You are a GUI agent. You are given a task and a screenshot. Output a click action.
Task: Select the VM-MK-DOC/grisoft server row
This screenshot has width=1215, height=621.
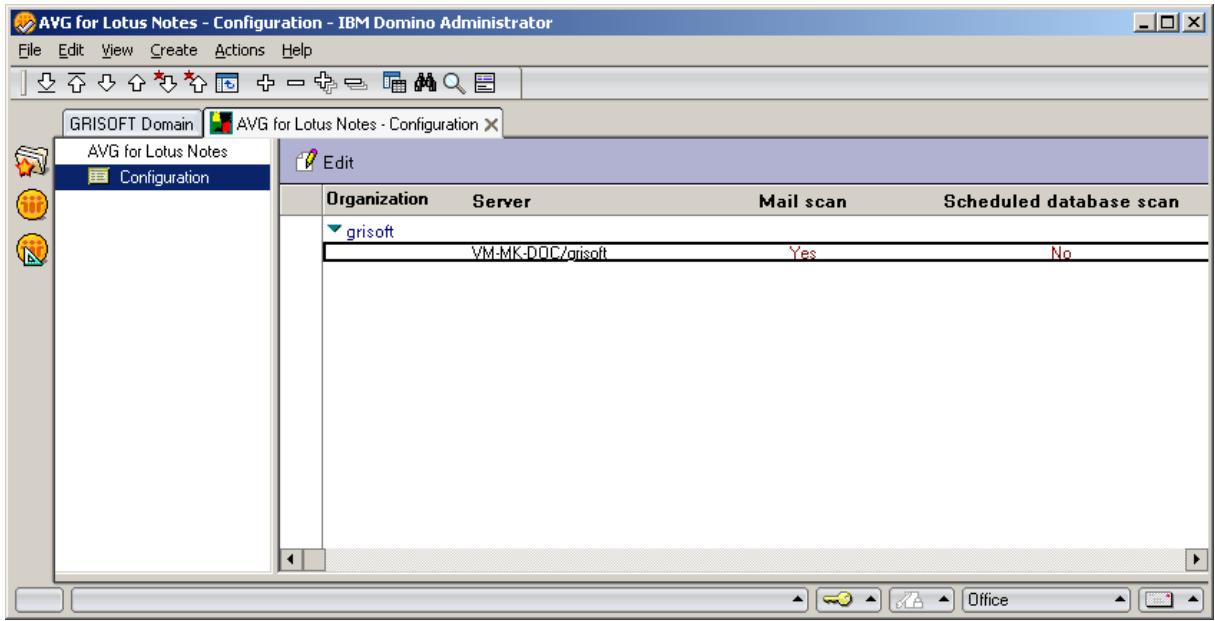(768, 253)
